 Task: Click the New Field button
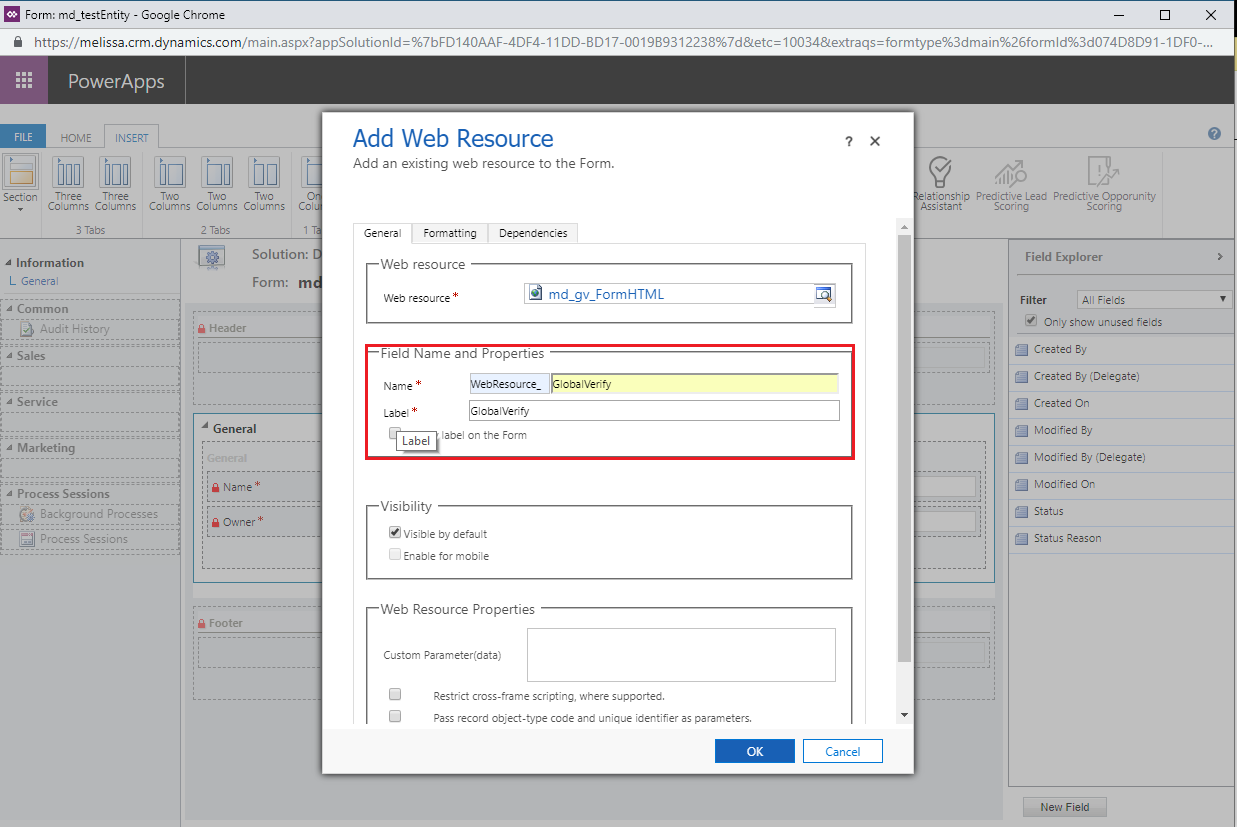(x=1065, y=807)
